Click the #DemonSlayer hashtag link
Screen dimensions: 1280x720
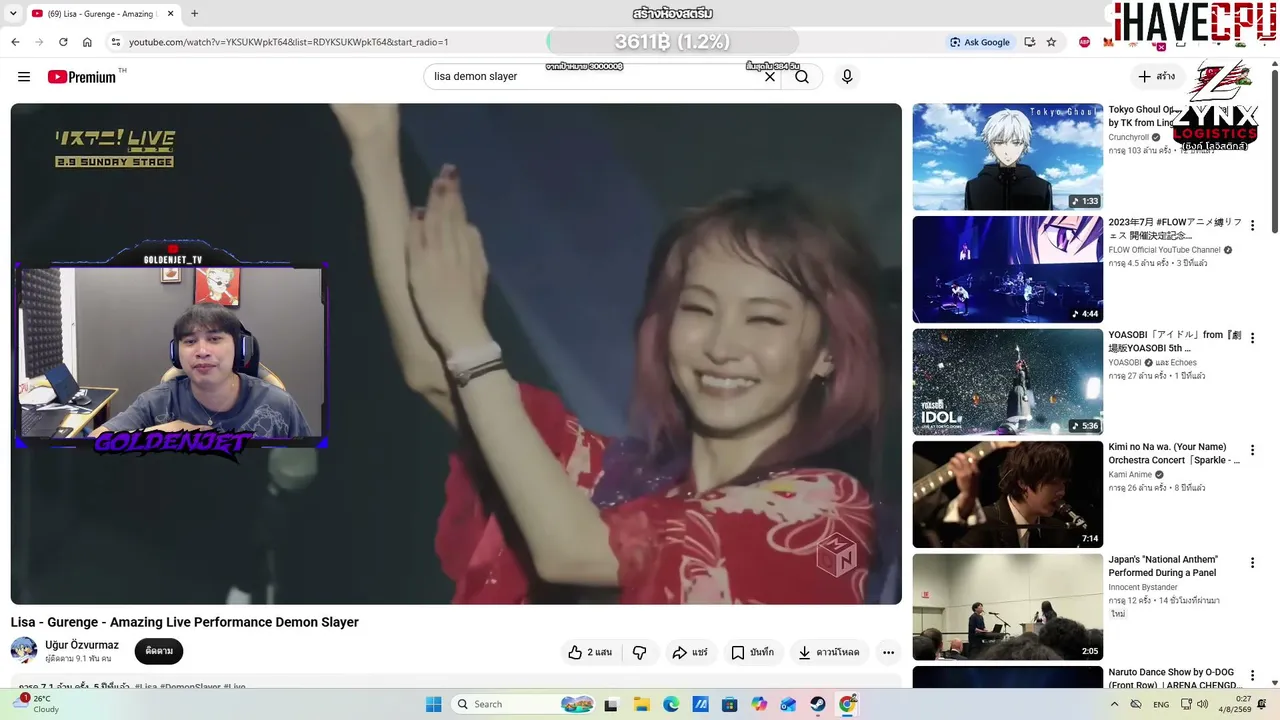point(190,688)
